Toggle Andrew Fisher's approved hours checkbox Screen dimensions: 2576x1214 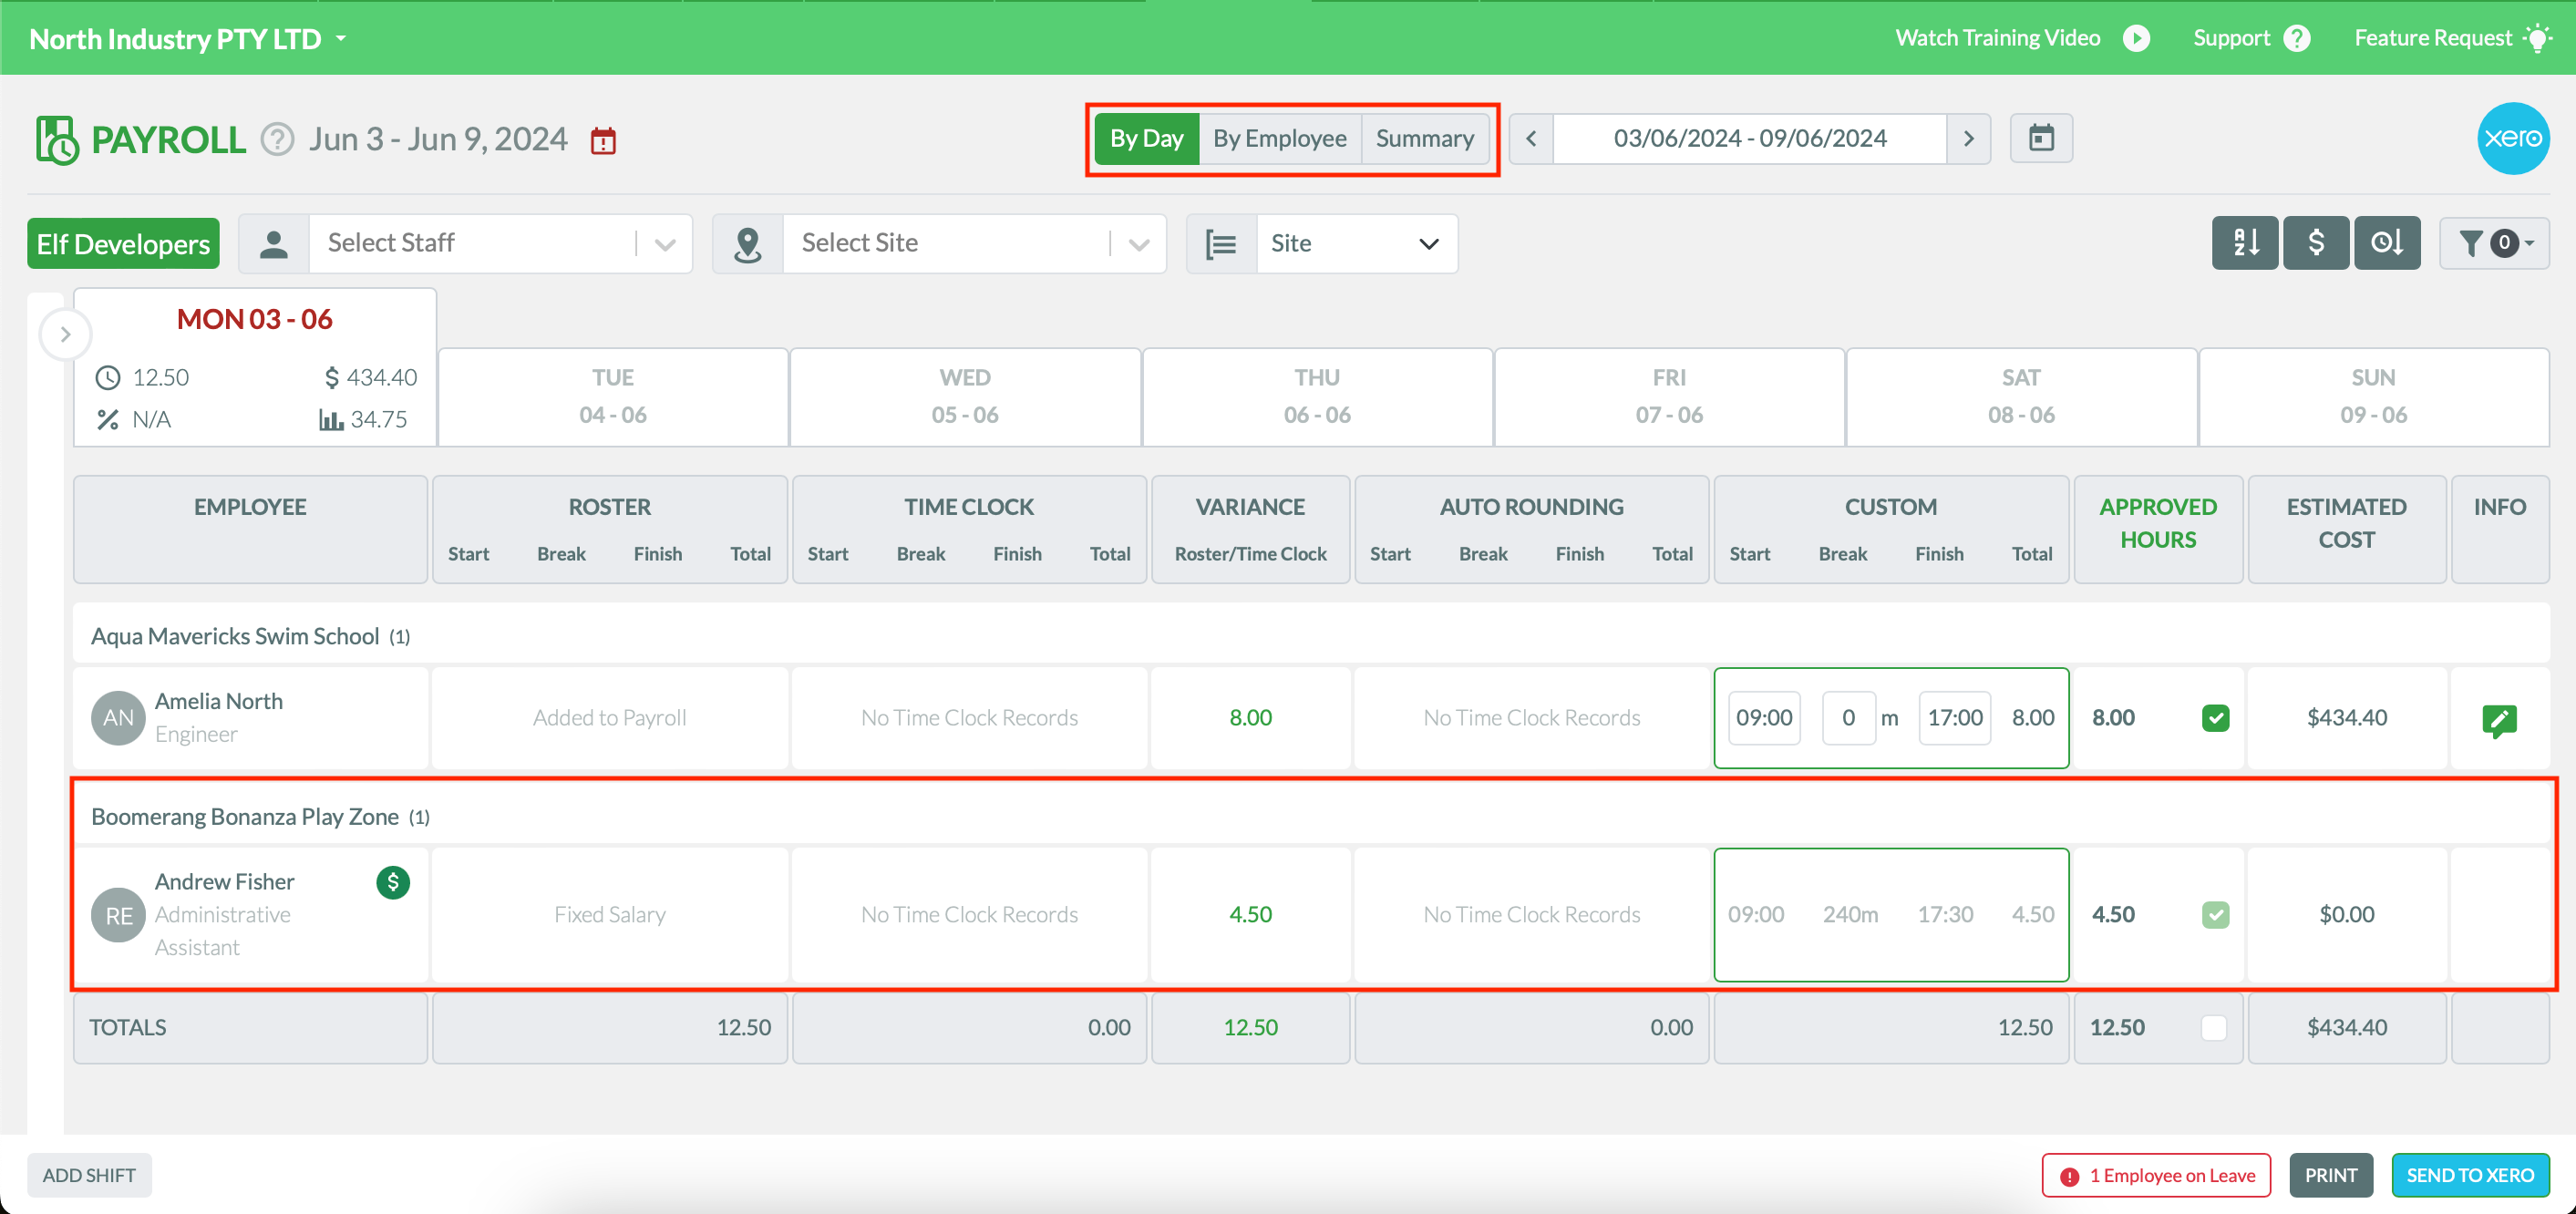click(x=2217, y=914)
